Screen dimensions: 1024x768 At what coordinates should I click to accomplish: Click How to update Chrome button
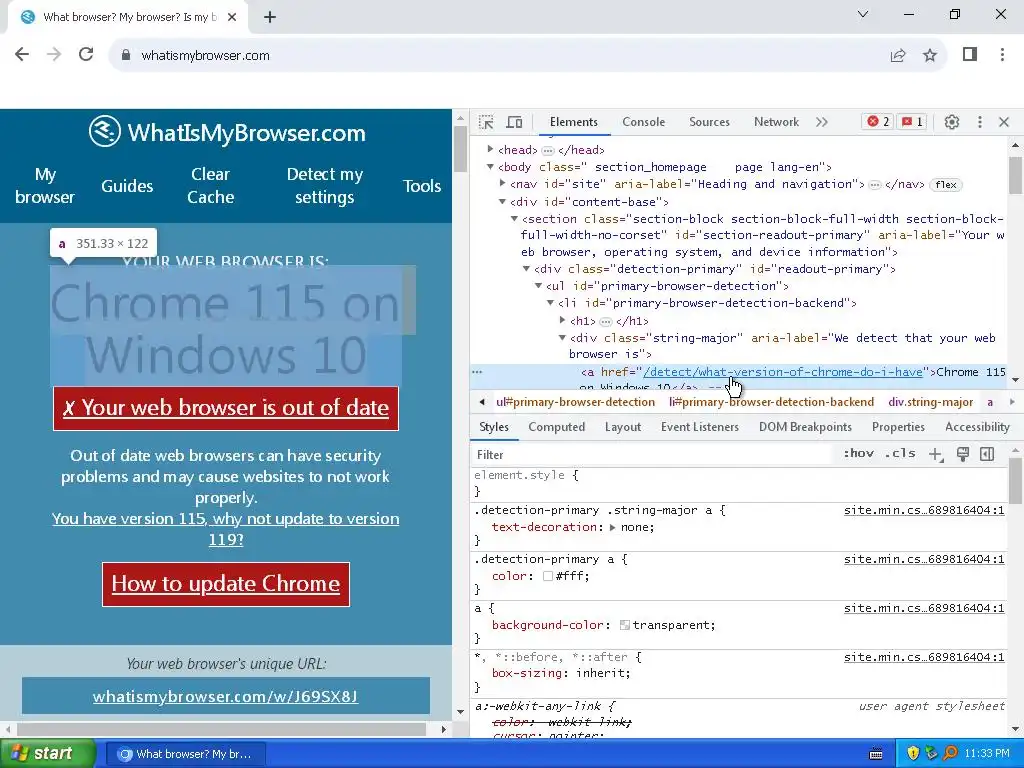pos(226,584)
